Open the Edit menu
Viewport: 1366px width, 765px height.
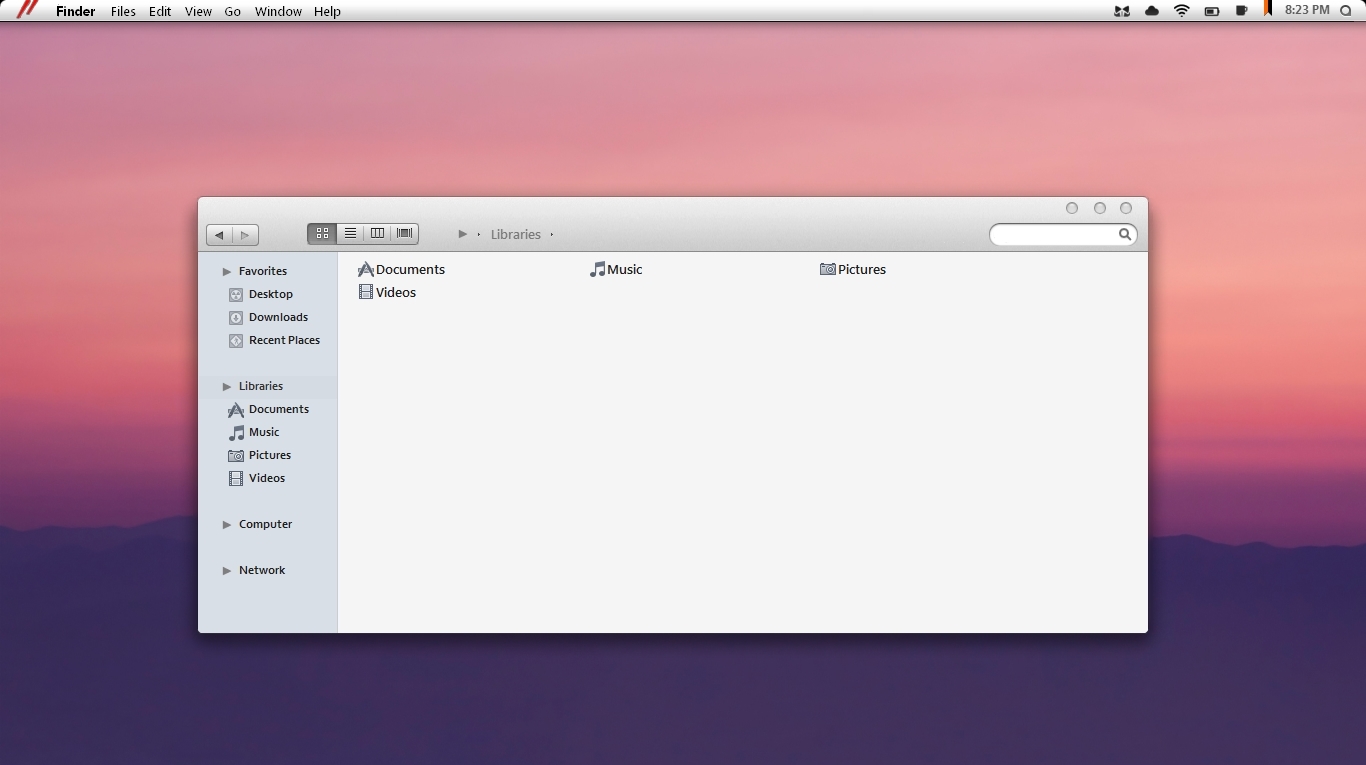pyautogui.click(x=160, y=11)
